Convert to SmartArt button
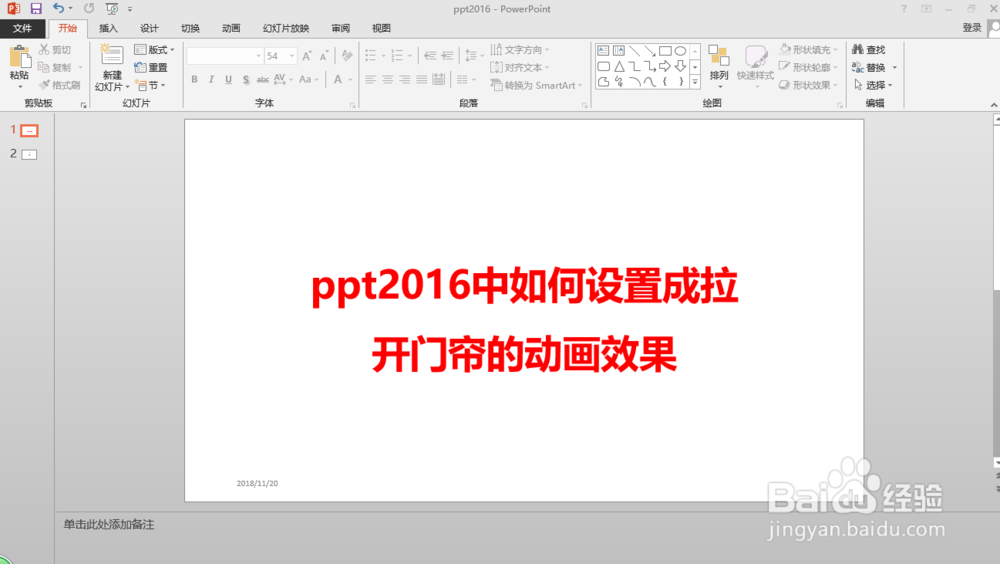Viewport: 1000px width, 564px height. pos(536,85)
